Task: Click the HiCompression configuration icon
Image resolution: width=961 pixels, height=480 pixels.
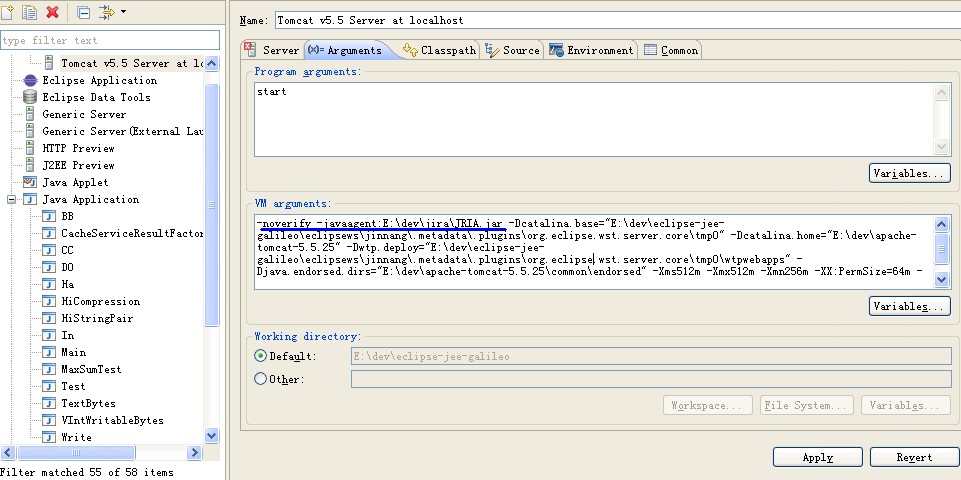Action: (x=50, y=302)
